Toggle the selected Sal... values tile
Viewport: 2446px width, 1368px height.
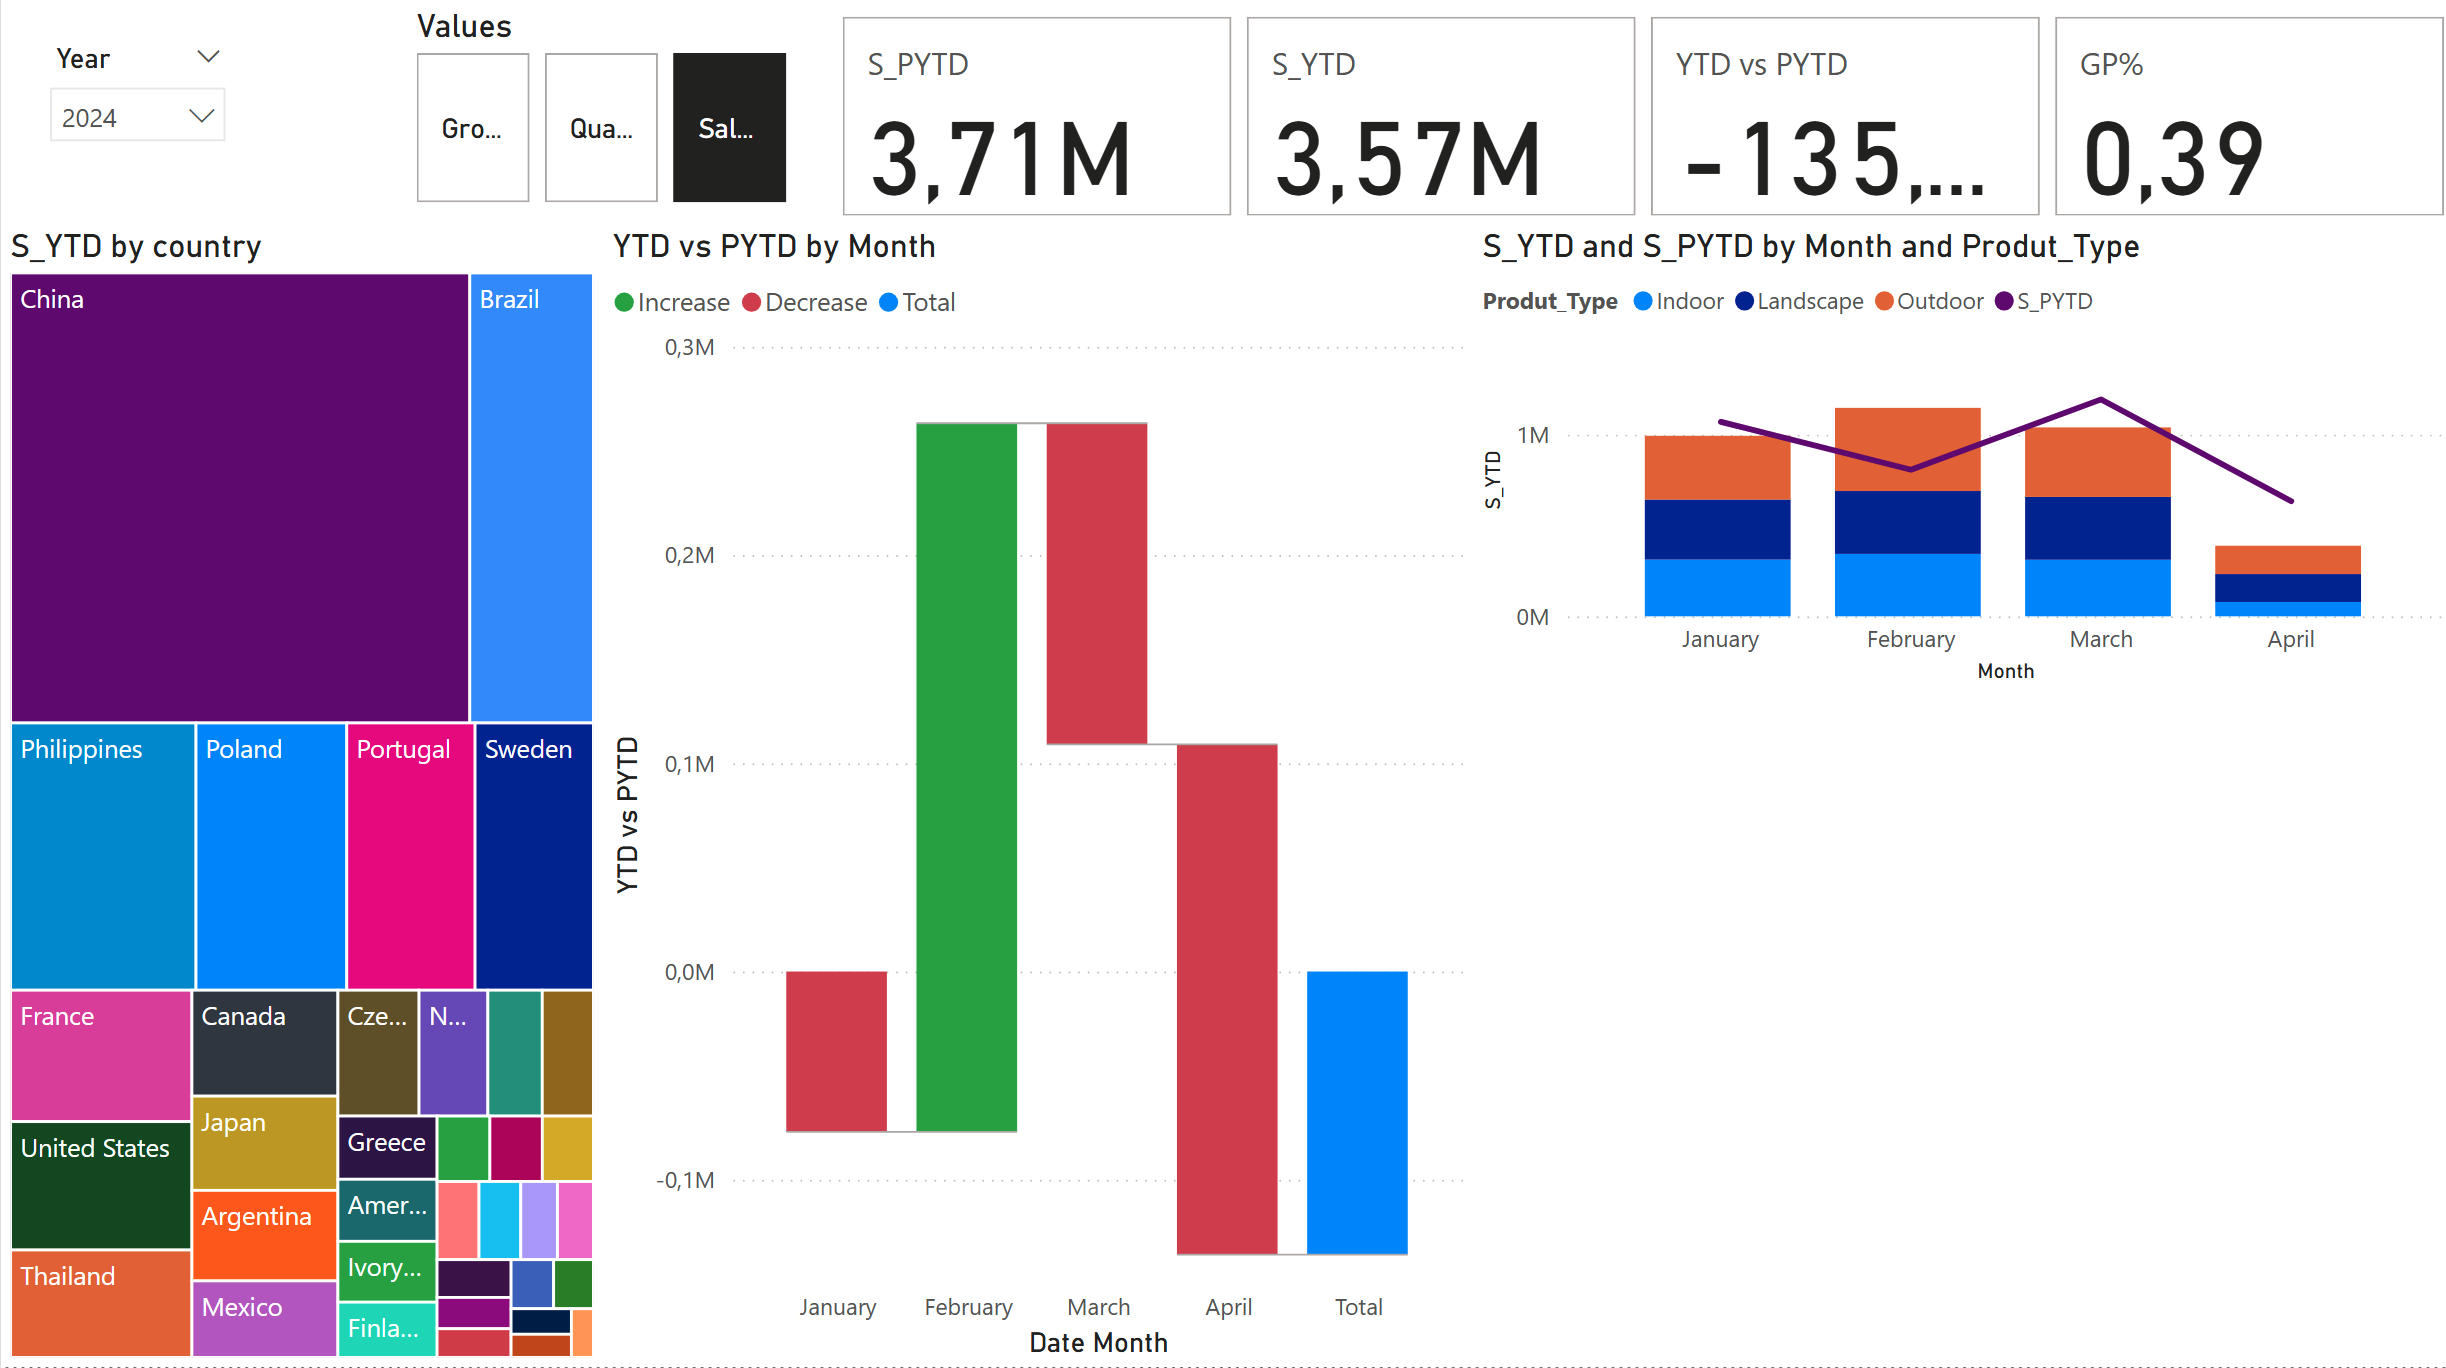point(728,128)
